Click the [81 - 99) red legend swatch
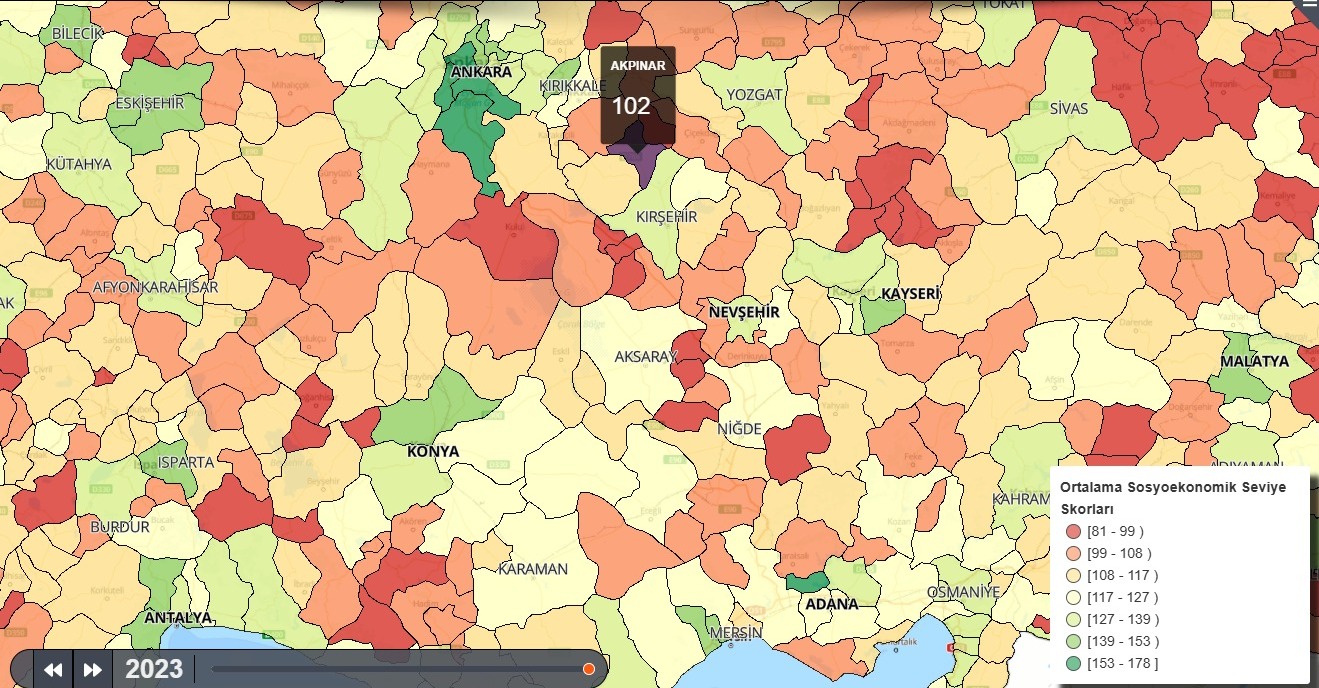The width and height of the screenshot is (1319, 688). point(1074,531)
